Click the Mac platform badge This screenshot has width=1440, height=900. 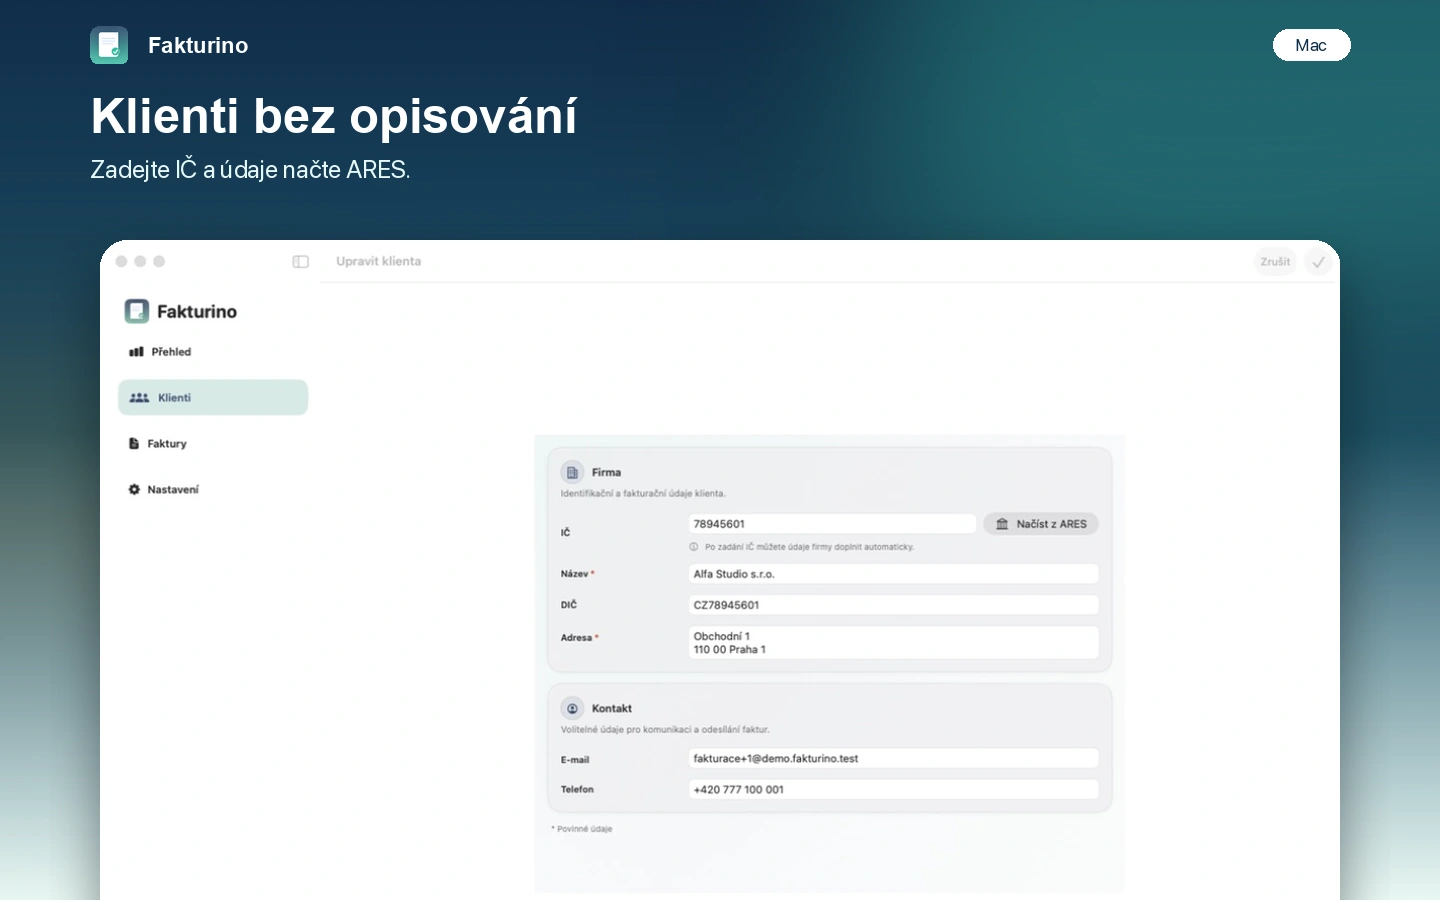tap(1311, 45)
